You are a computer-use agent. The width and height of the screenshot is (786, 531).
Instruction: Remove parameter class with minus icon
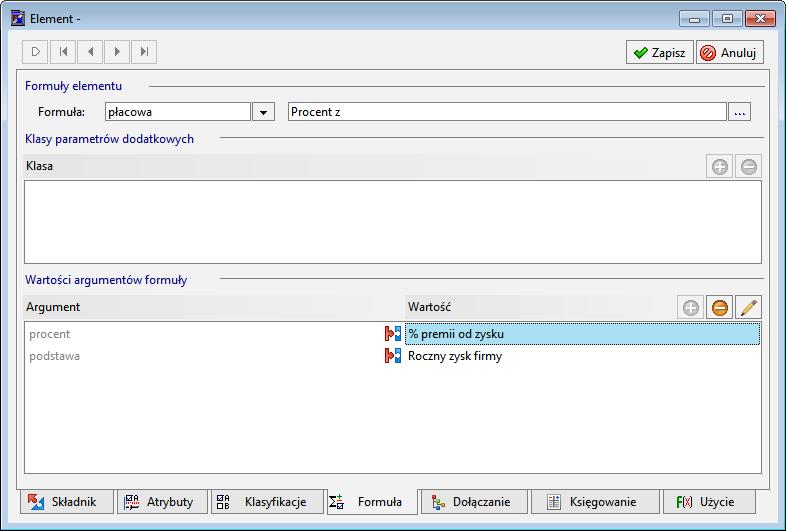[x=749, y=166]
